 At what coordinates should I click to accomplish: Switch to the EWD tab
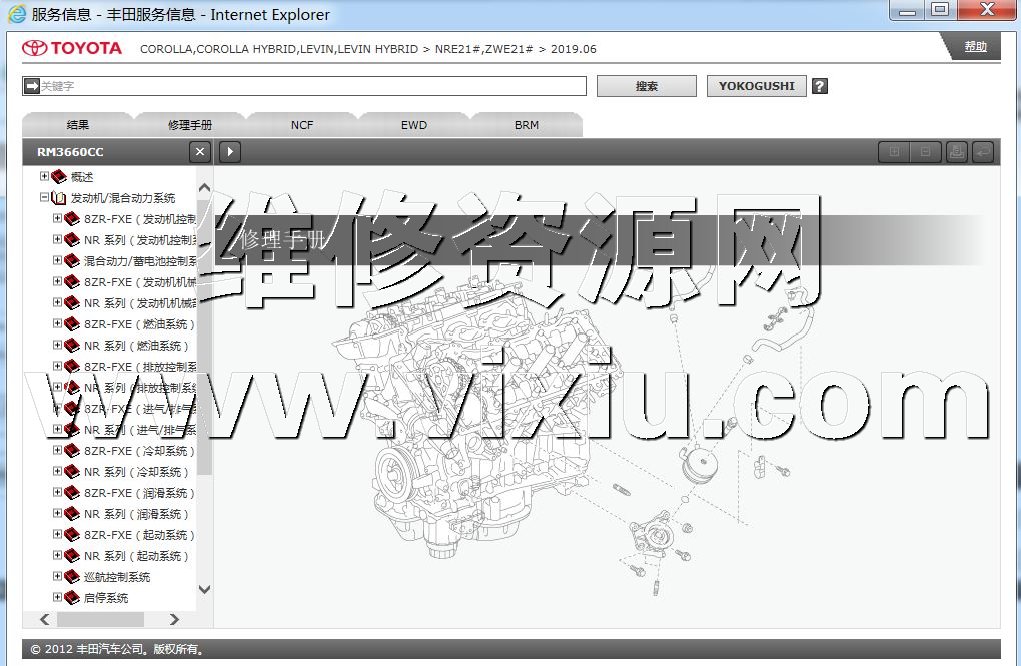click(x=414, y=125)
